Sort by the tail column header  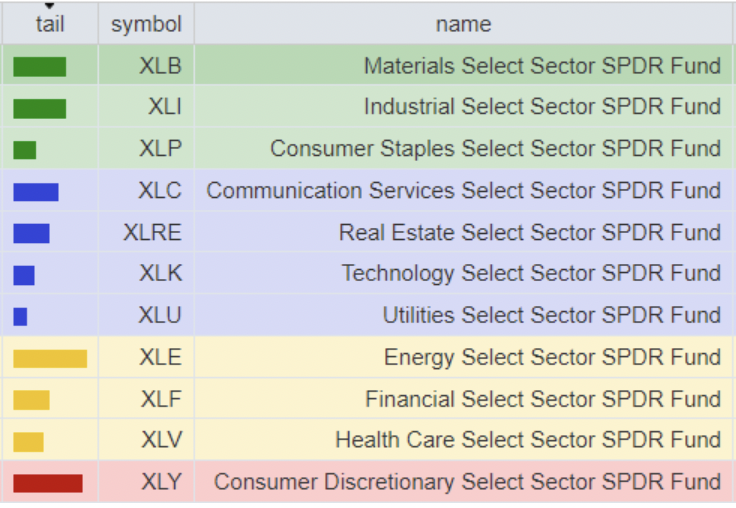[x=50, y=25]
